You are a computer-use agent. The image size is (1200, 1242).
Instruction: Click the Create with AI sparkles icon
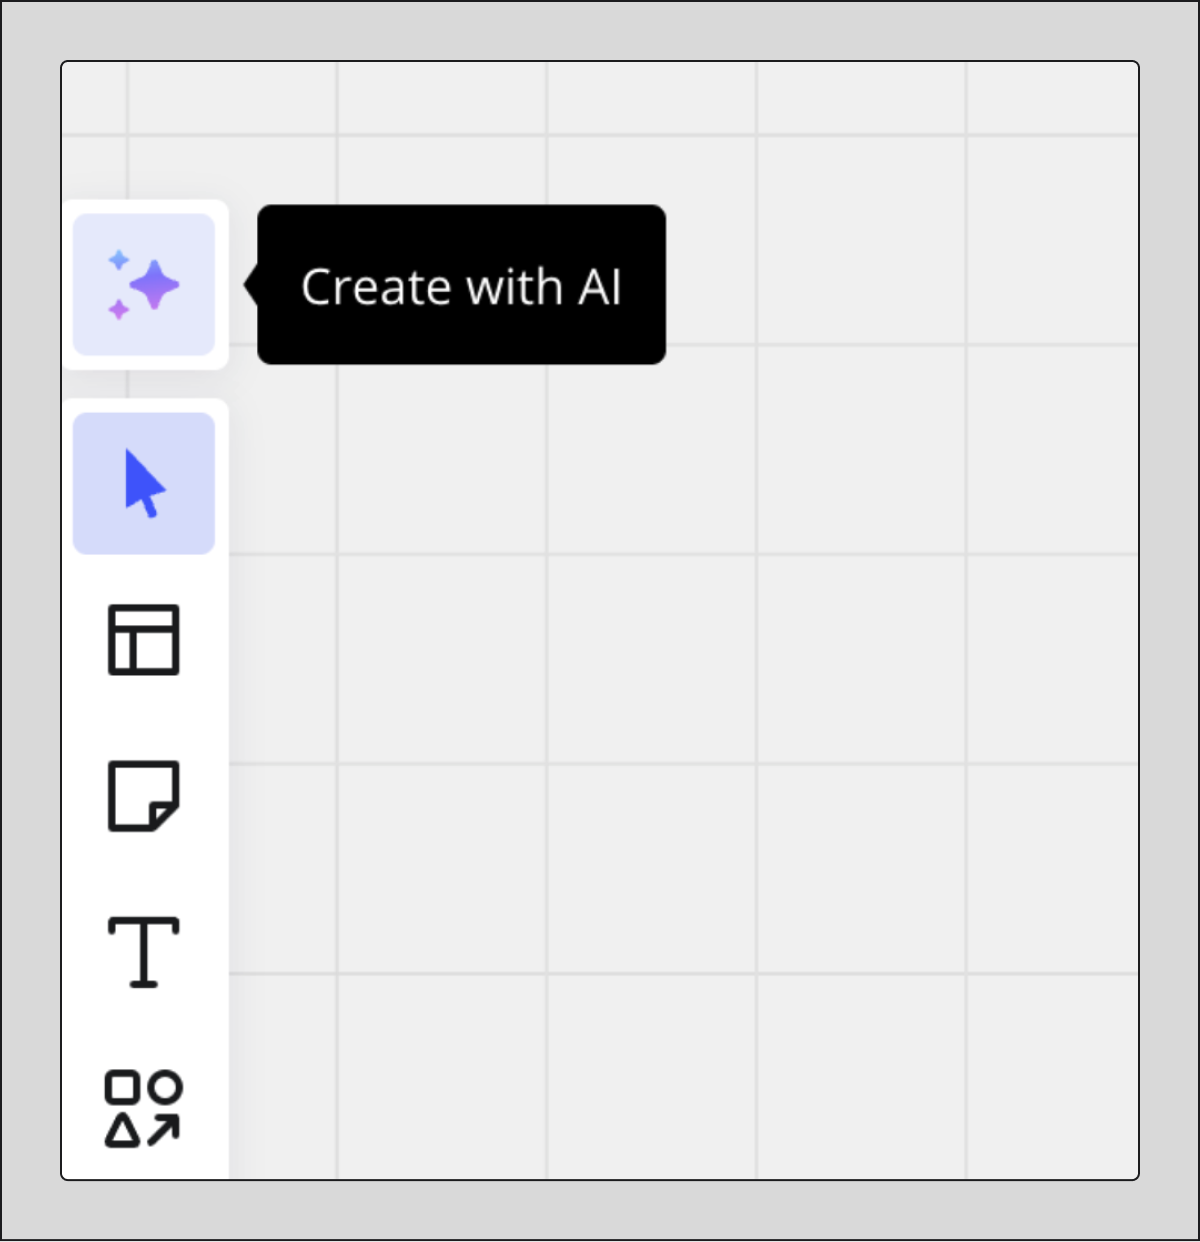(144, 284)
